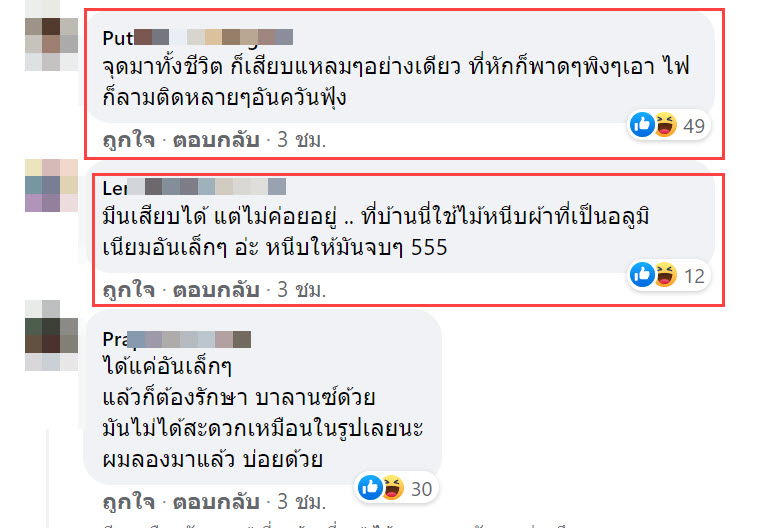Click the laughing emoji icon beside 30
This screenshot has height=528, width=775.
[393, 488]
